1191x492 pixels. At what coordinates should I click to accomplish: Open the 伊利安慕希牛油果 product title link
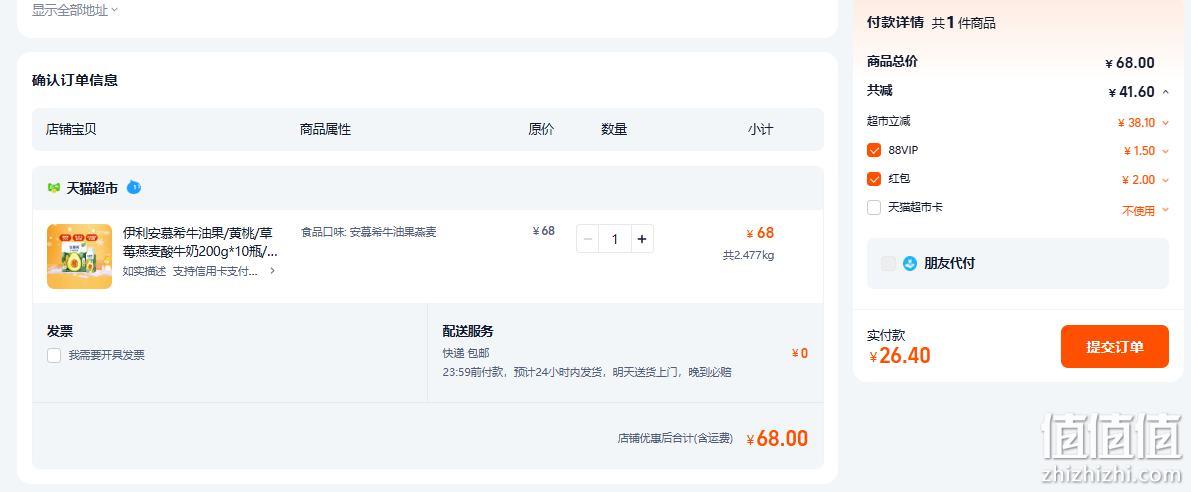(200, 241)
